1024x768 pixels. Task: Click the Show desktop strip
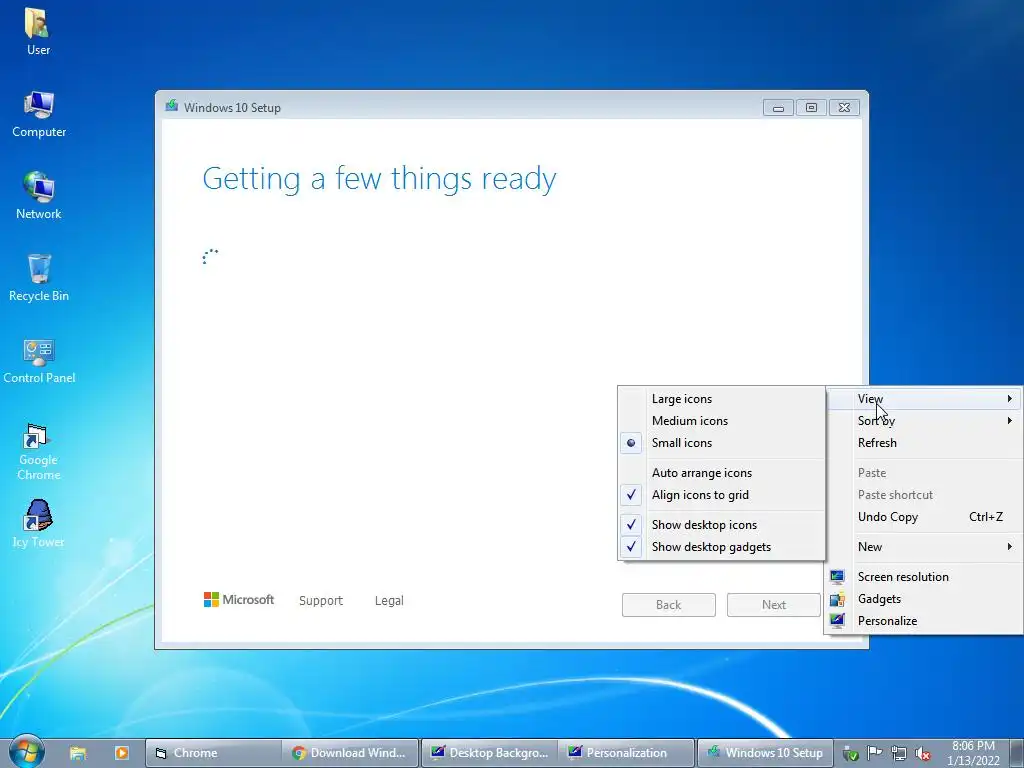pyautogui.click(x=1017, y=753)
